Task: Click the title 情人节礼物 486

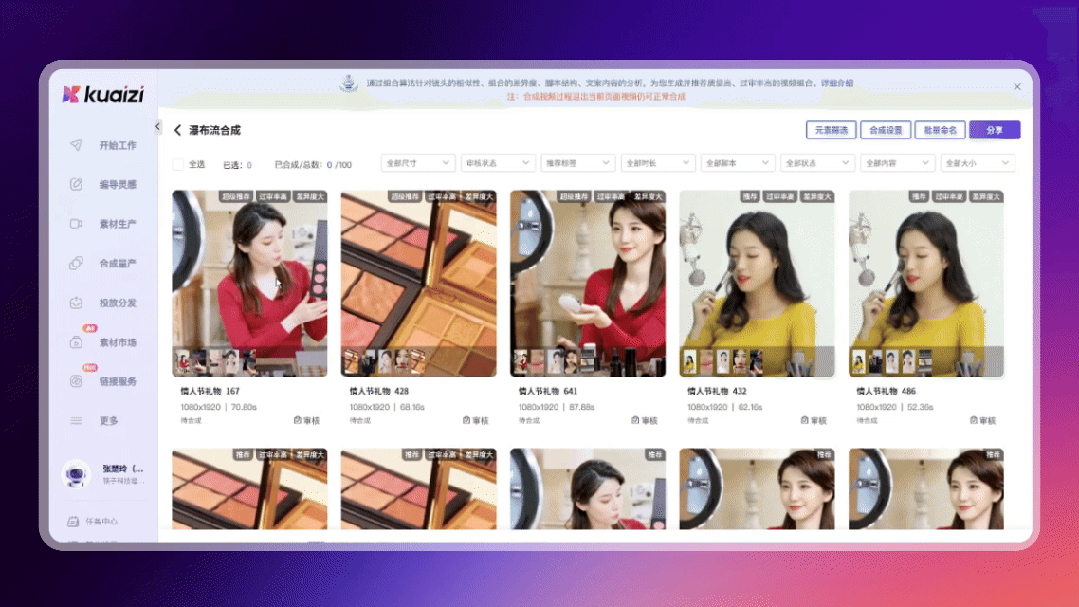Action: click(x=886, y=391)
